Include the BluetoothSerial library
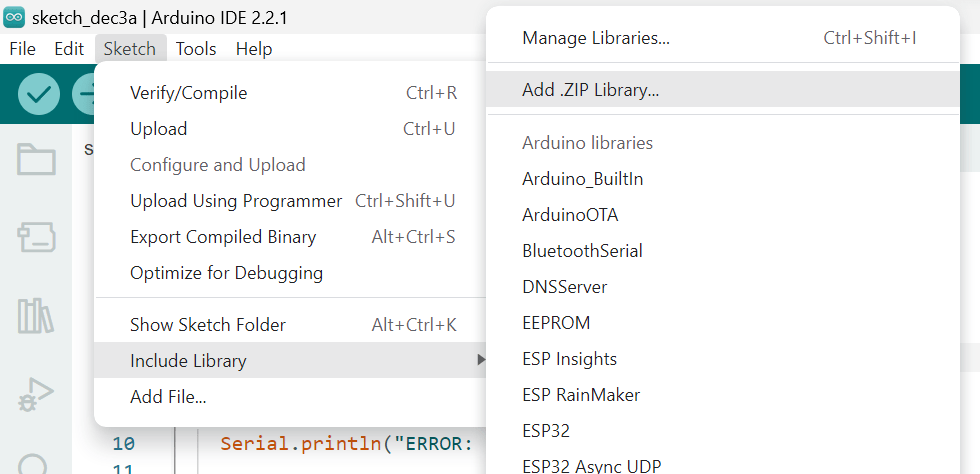The width and height of the screenshot is (980, 474). (723, 251)
